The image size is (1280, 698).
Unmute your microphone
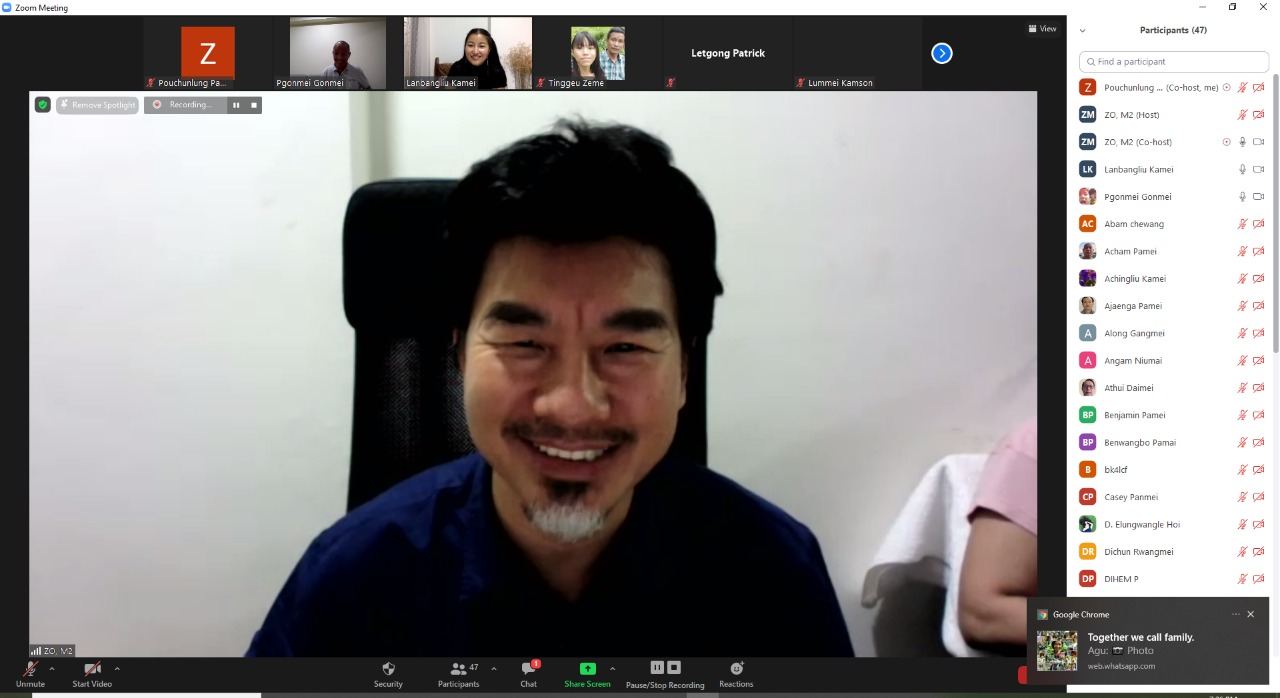pyautogui.click(x=30, y=669)
